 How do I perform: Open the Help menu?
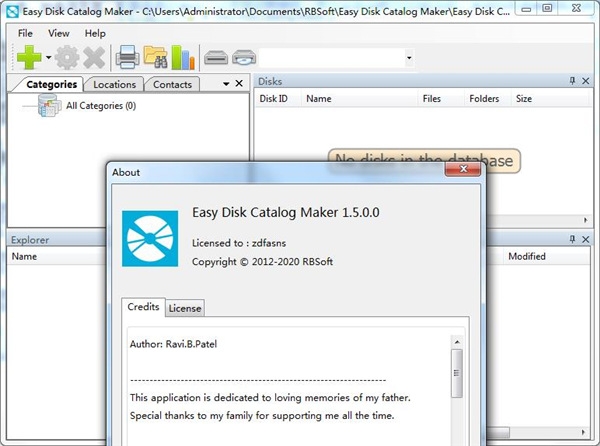95,33
